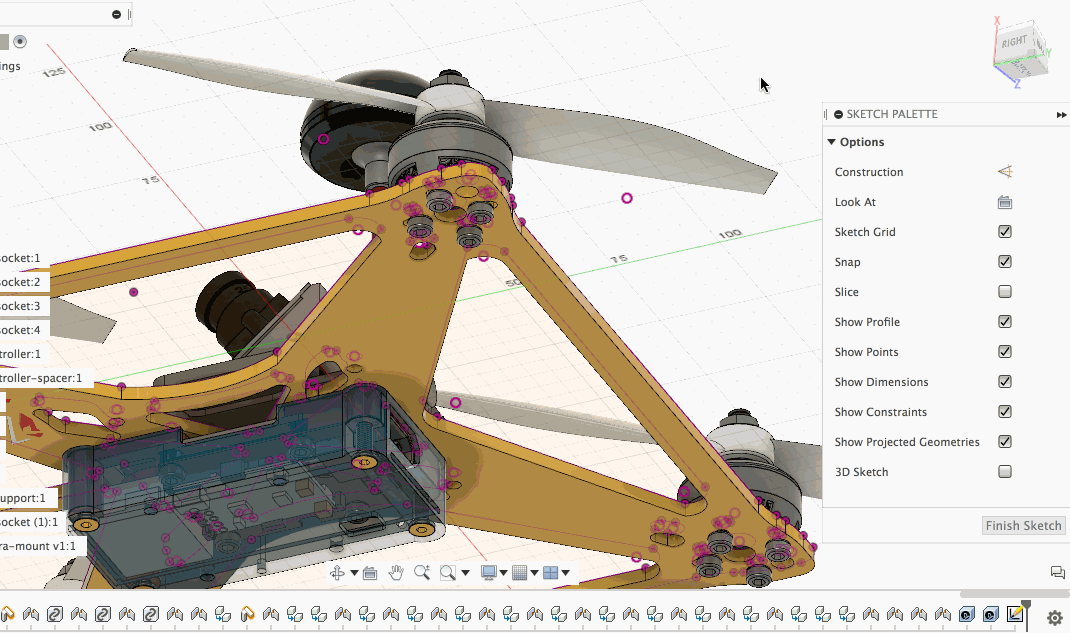This screenshot has width=1070, height=633.
Task: Enable the 3D Sketch checkbox
Action: (x=1005, y=472)
